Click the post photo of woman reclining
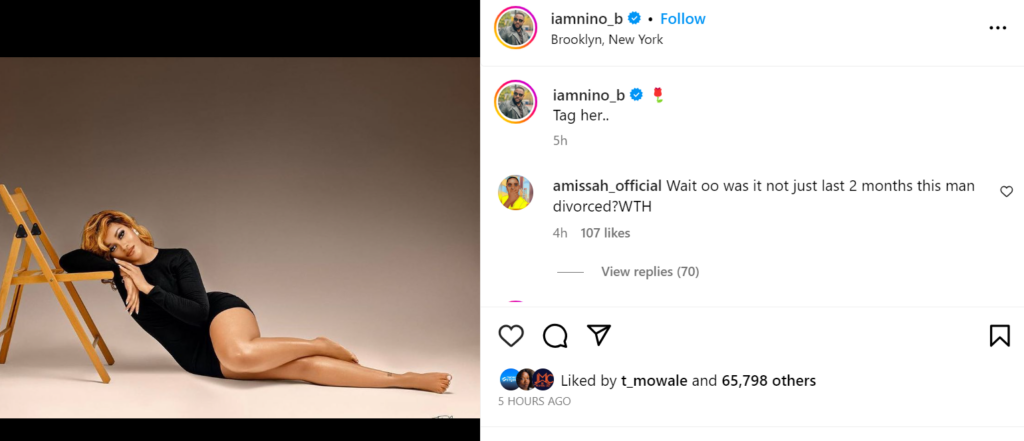 pos(240,237)
